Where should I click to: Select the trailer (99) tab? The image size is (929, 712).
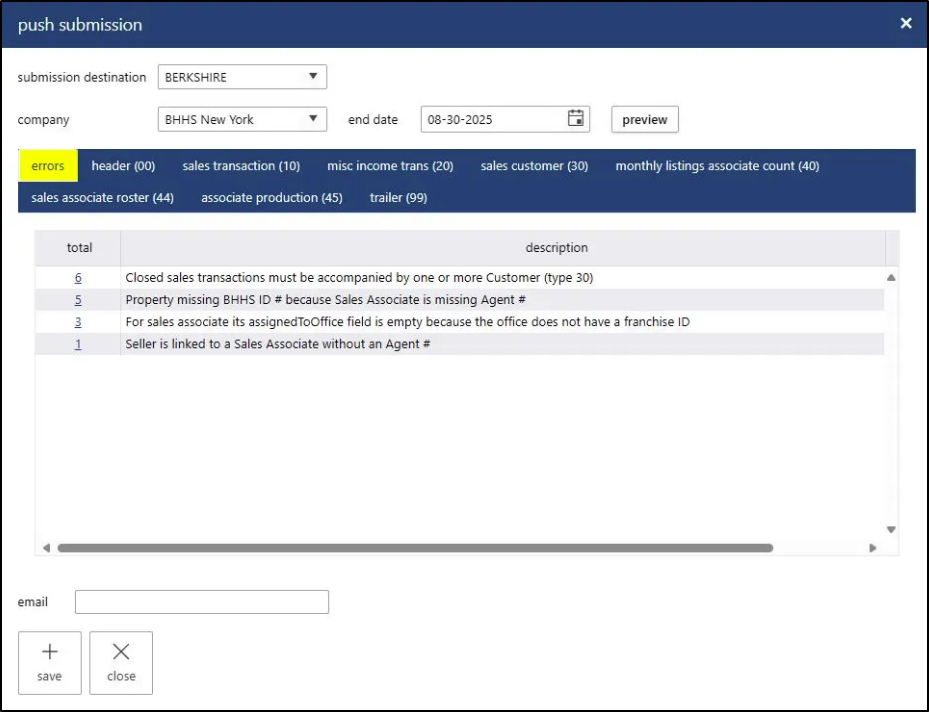(399, 198)
